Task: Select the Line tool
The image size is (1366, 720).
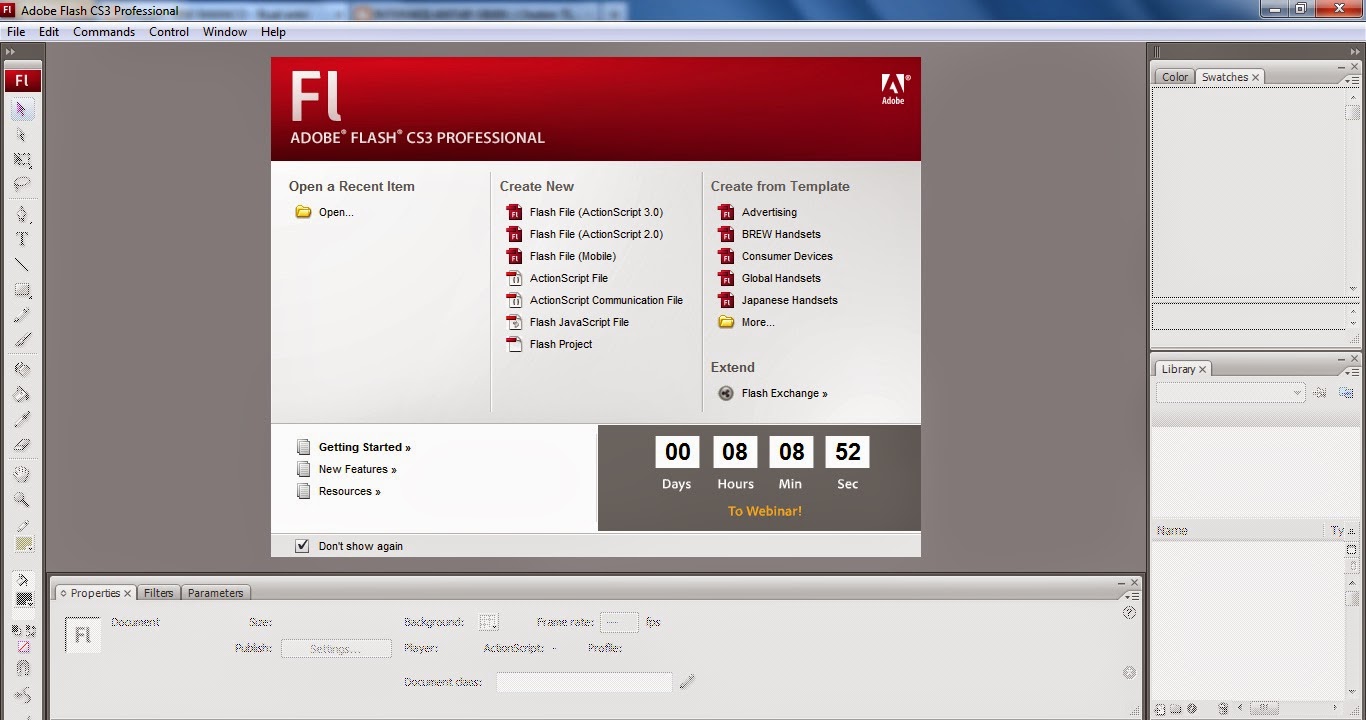Action: (22, 265)
